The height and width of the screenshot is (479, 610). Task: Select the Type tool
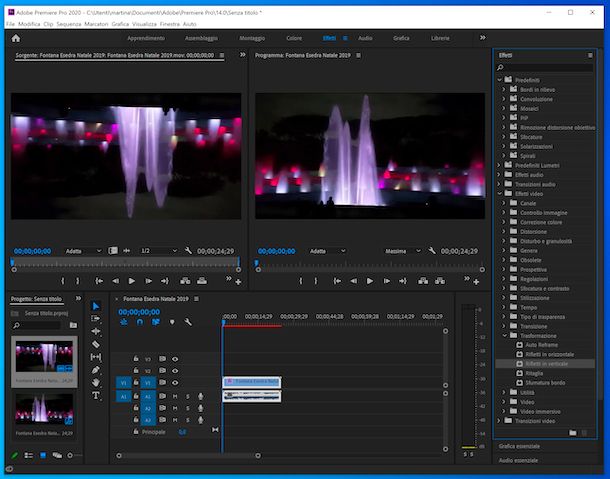coord(96,395)
